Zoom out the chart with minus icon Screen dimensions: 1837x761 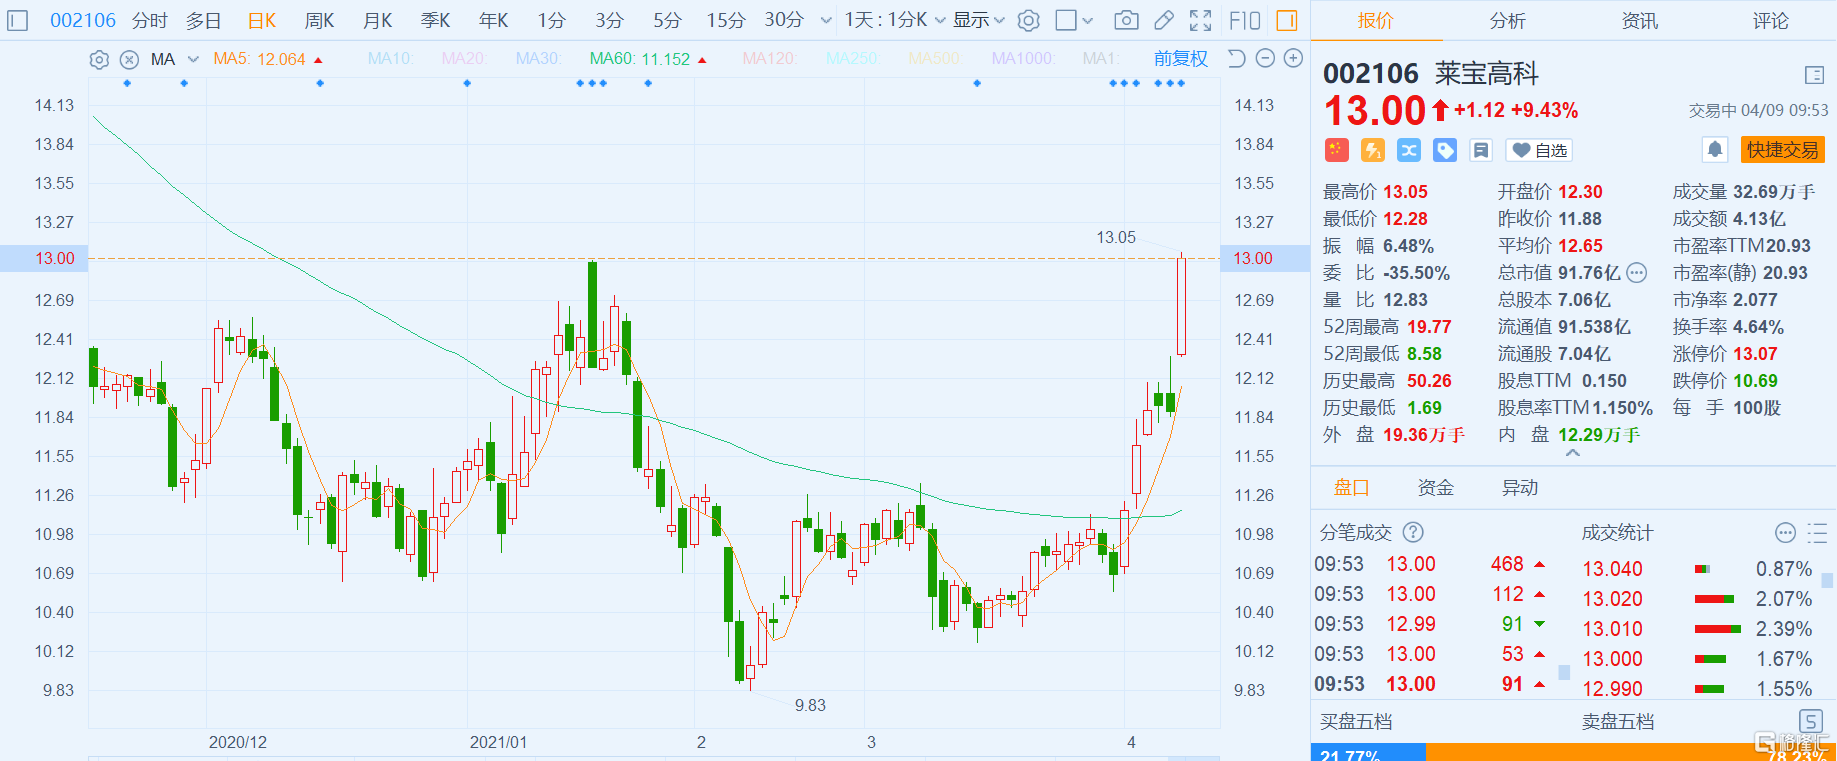point(1265,59)
